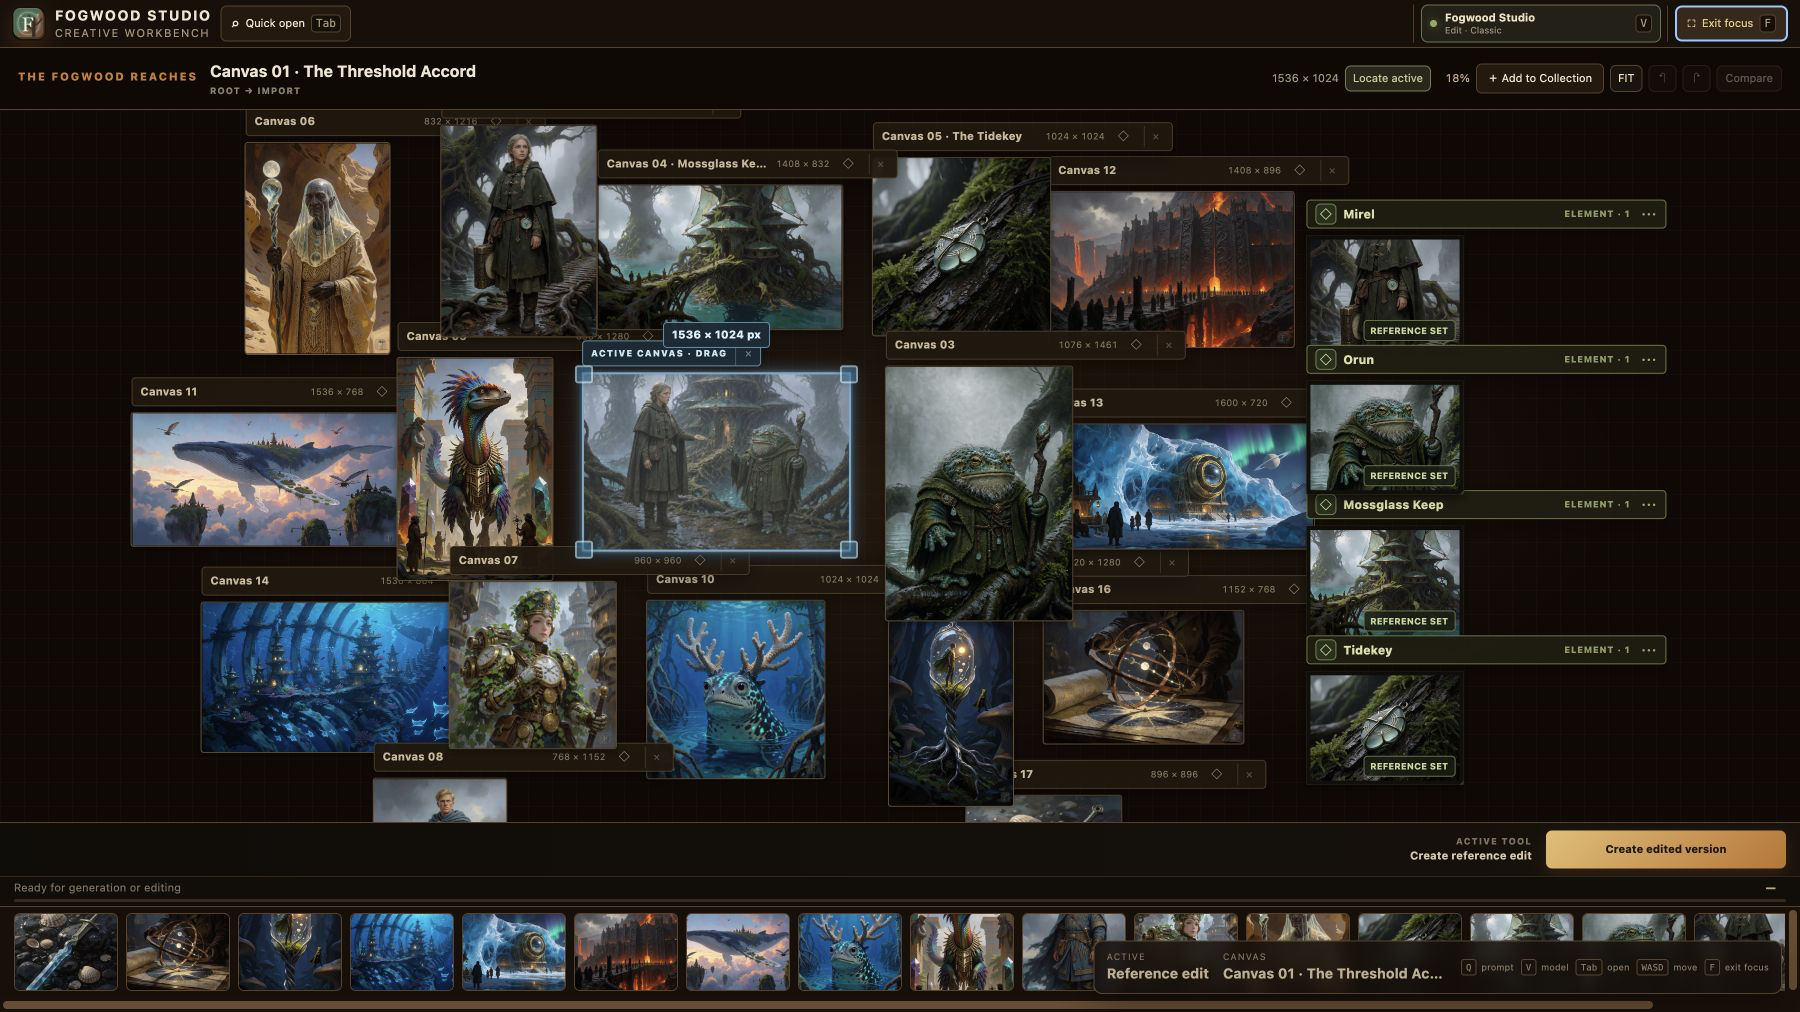Open Mossglass Keep element more options menu
The height and width of the screenshot is (1012, 1800).
[x=1649, y=505]
